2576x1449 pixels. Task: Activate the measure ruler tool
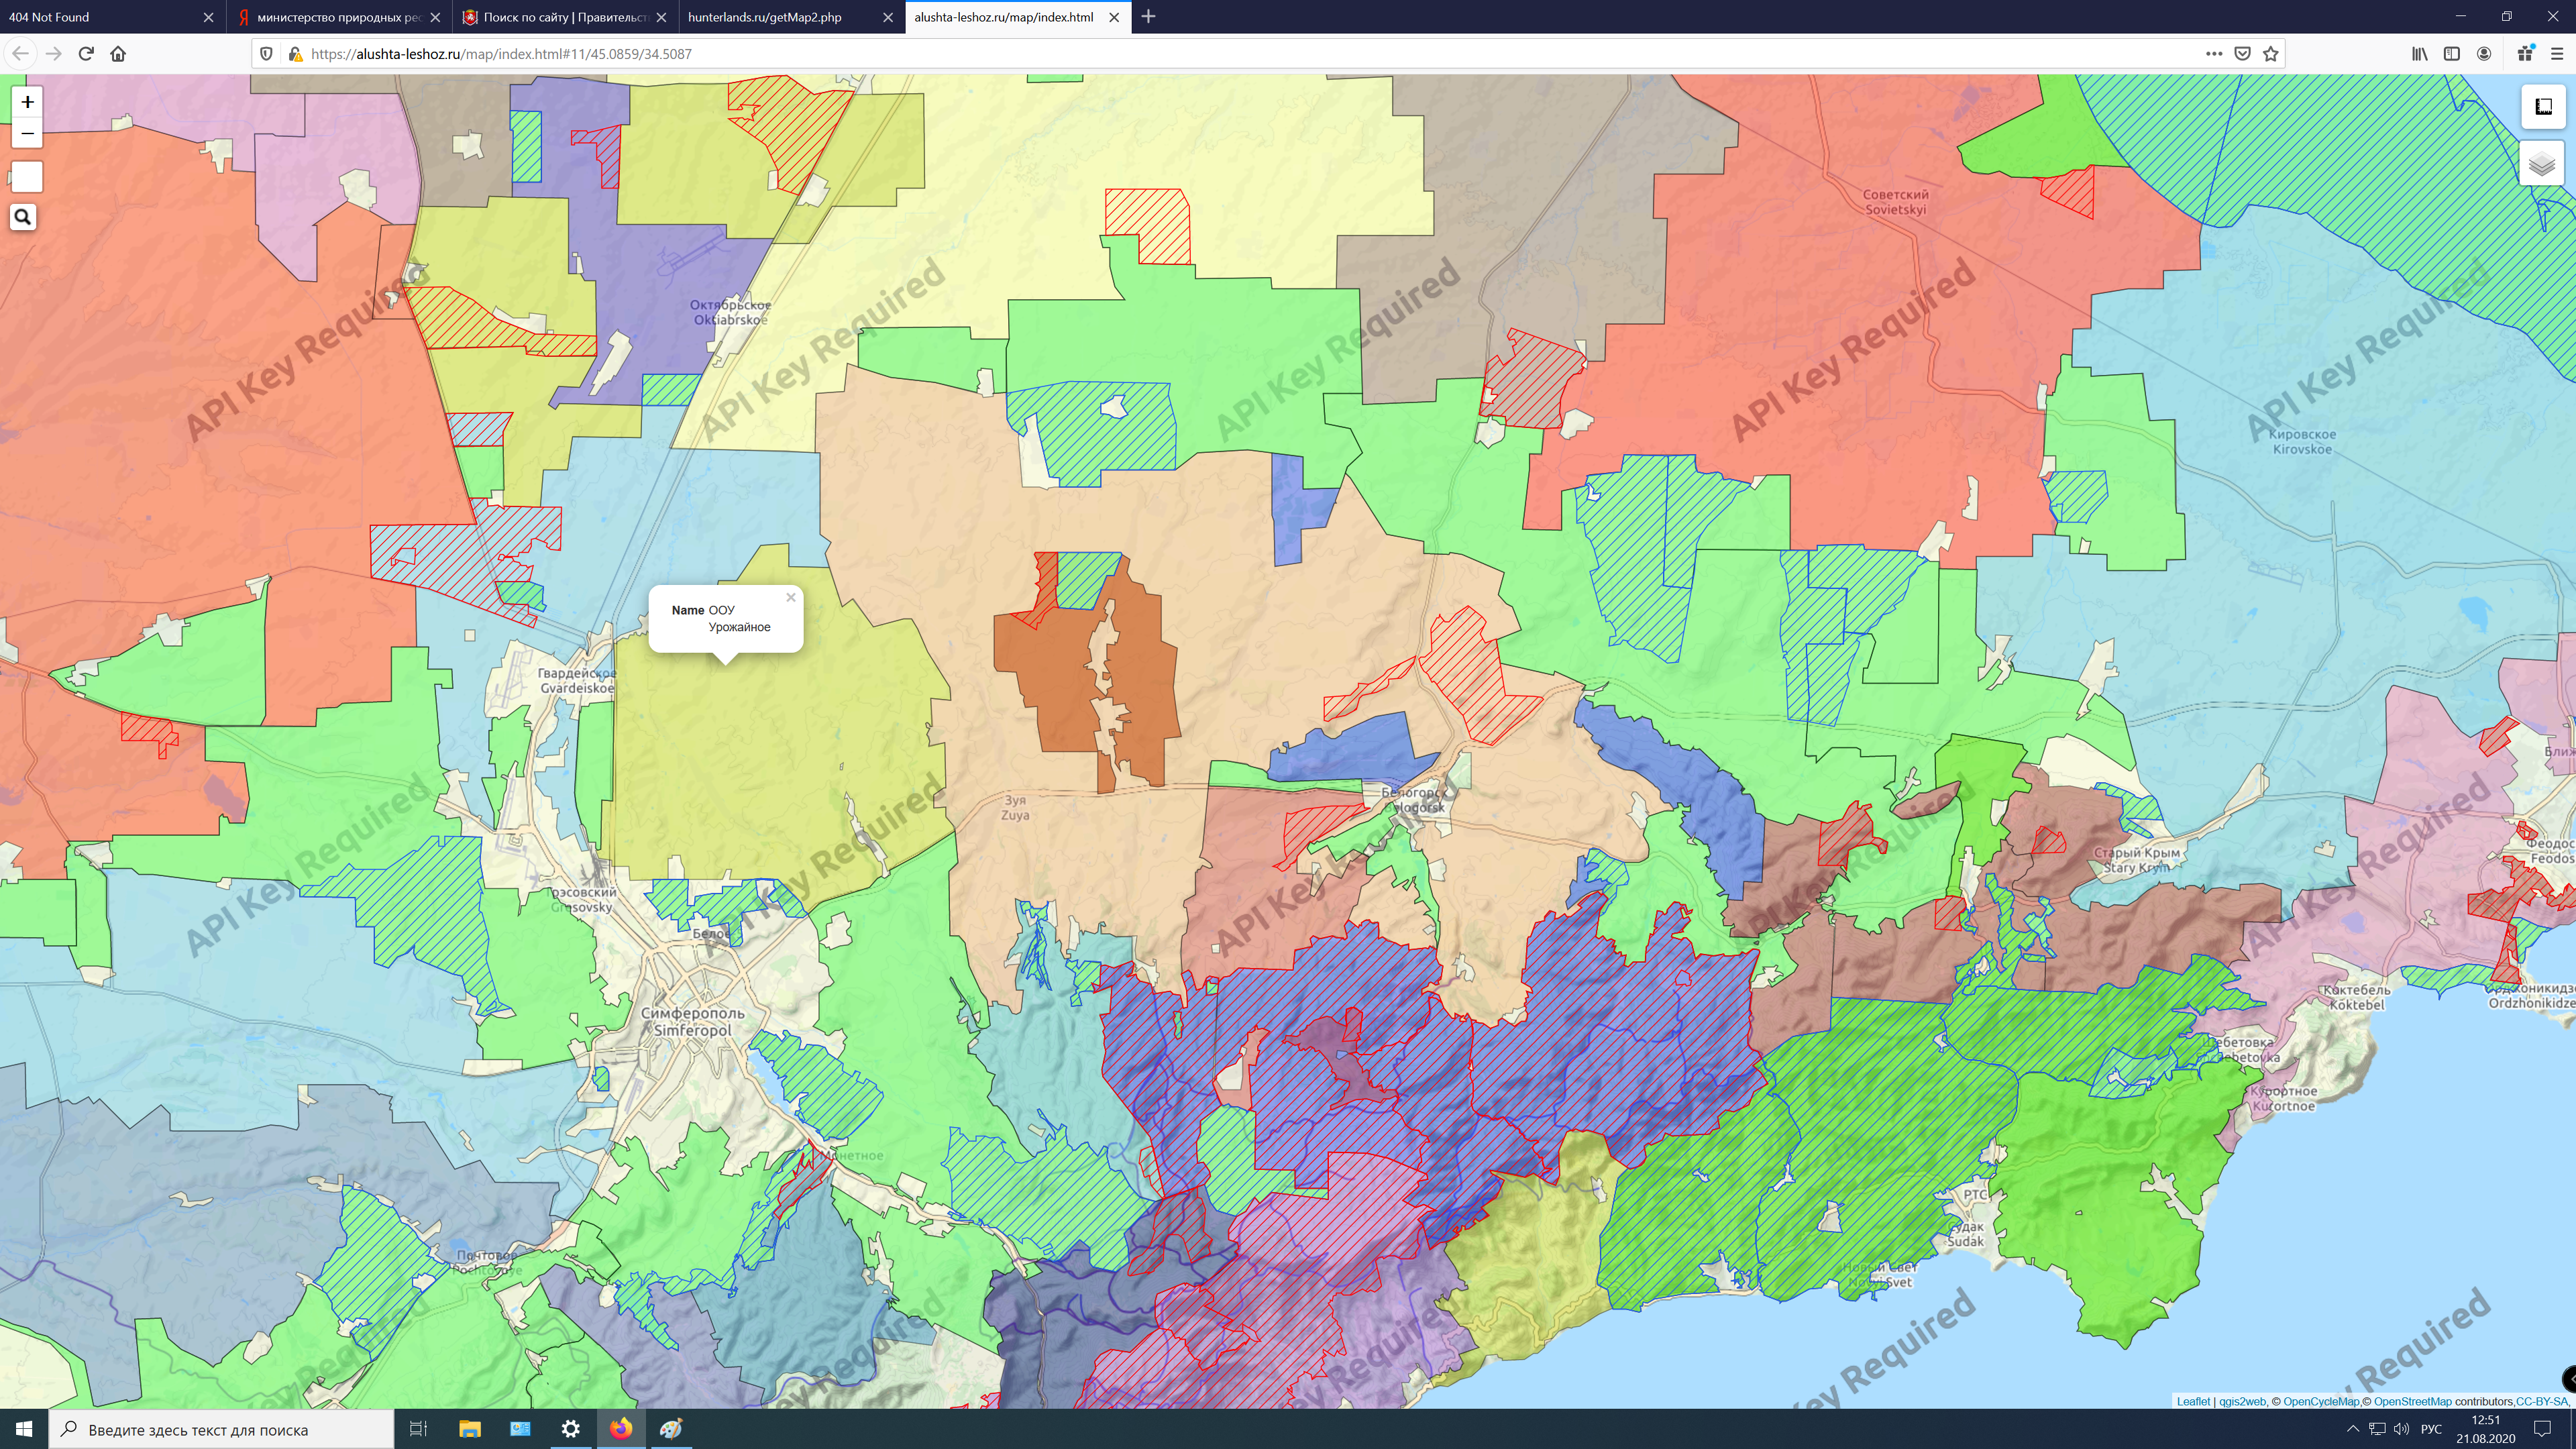coord(2543,106)
